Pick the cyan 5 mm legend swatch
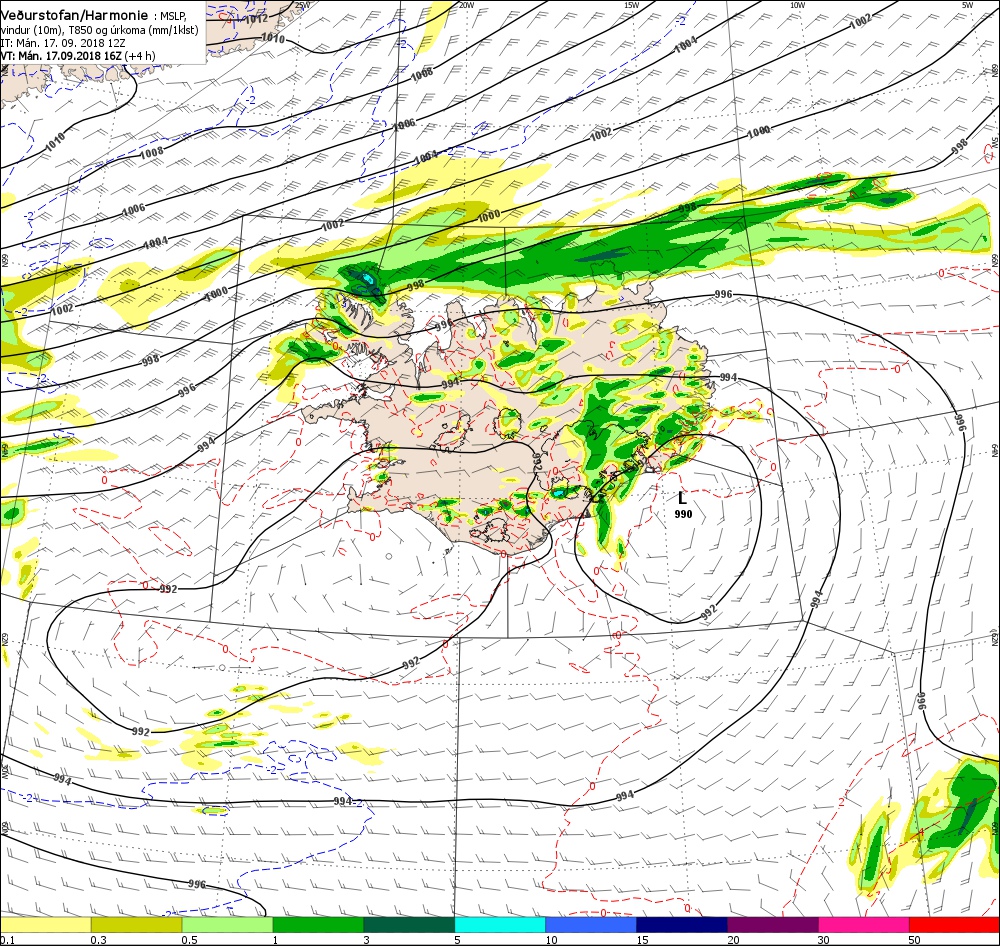The height and width of the screenshot is (946, 1000). 500,925
